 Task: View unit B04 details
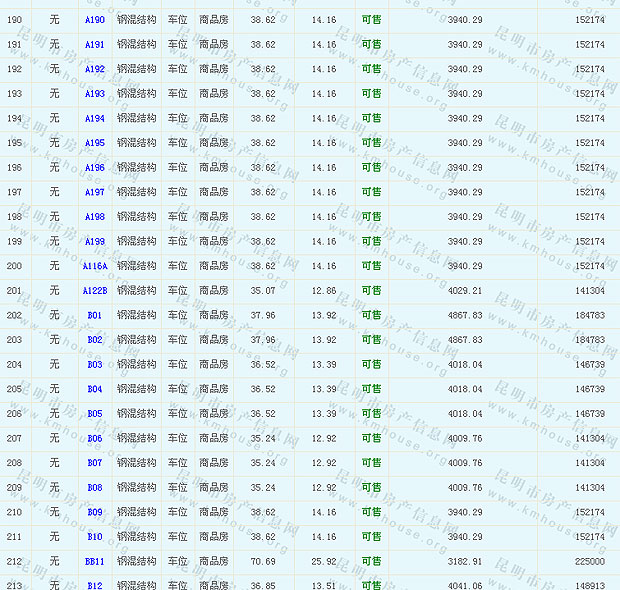click(95, 389)
